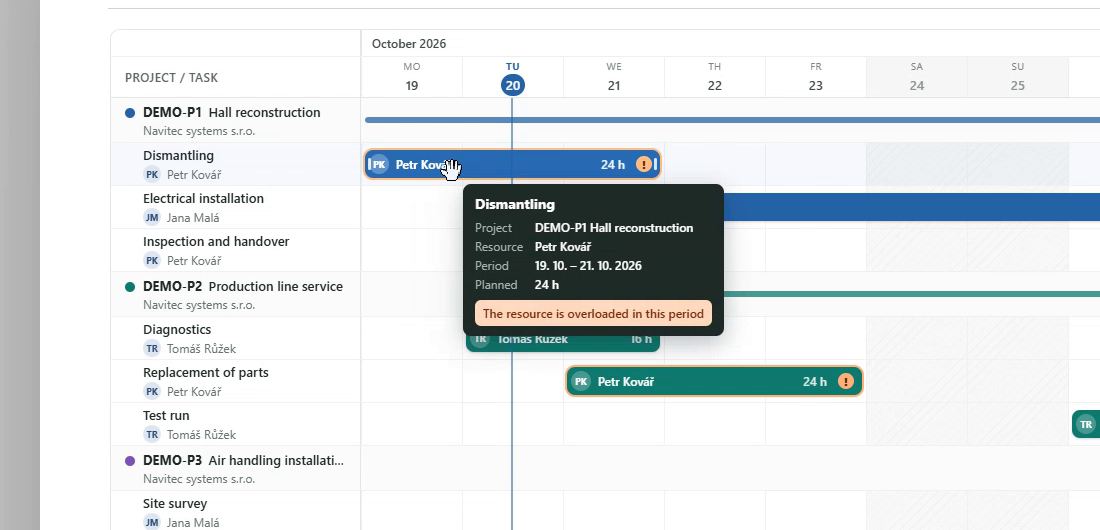Click 24 h label on Replacement of parts bar

(x=814, y=381)
